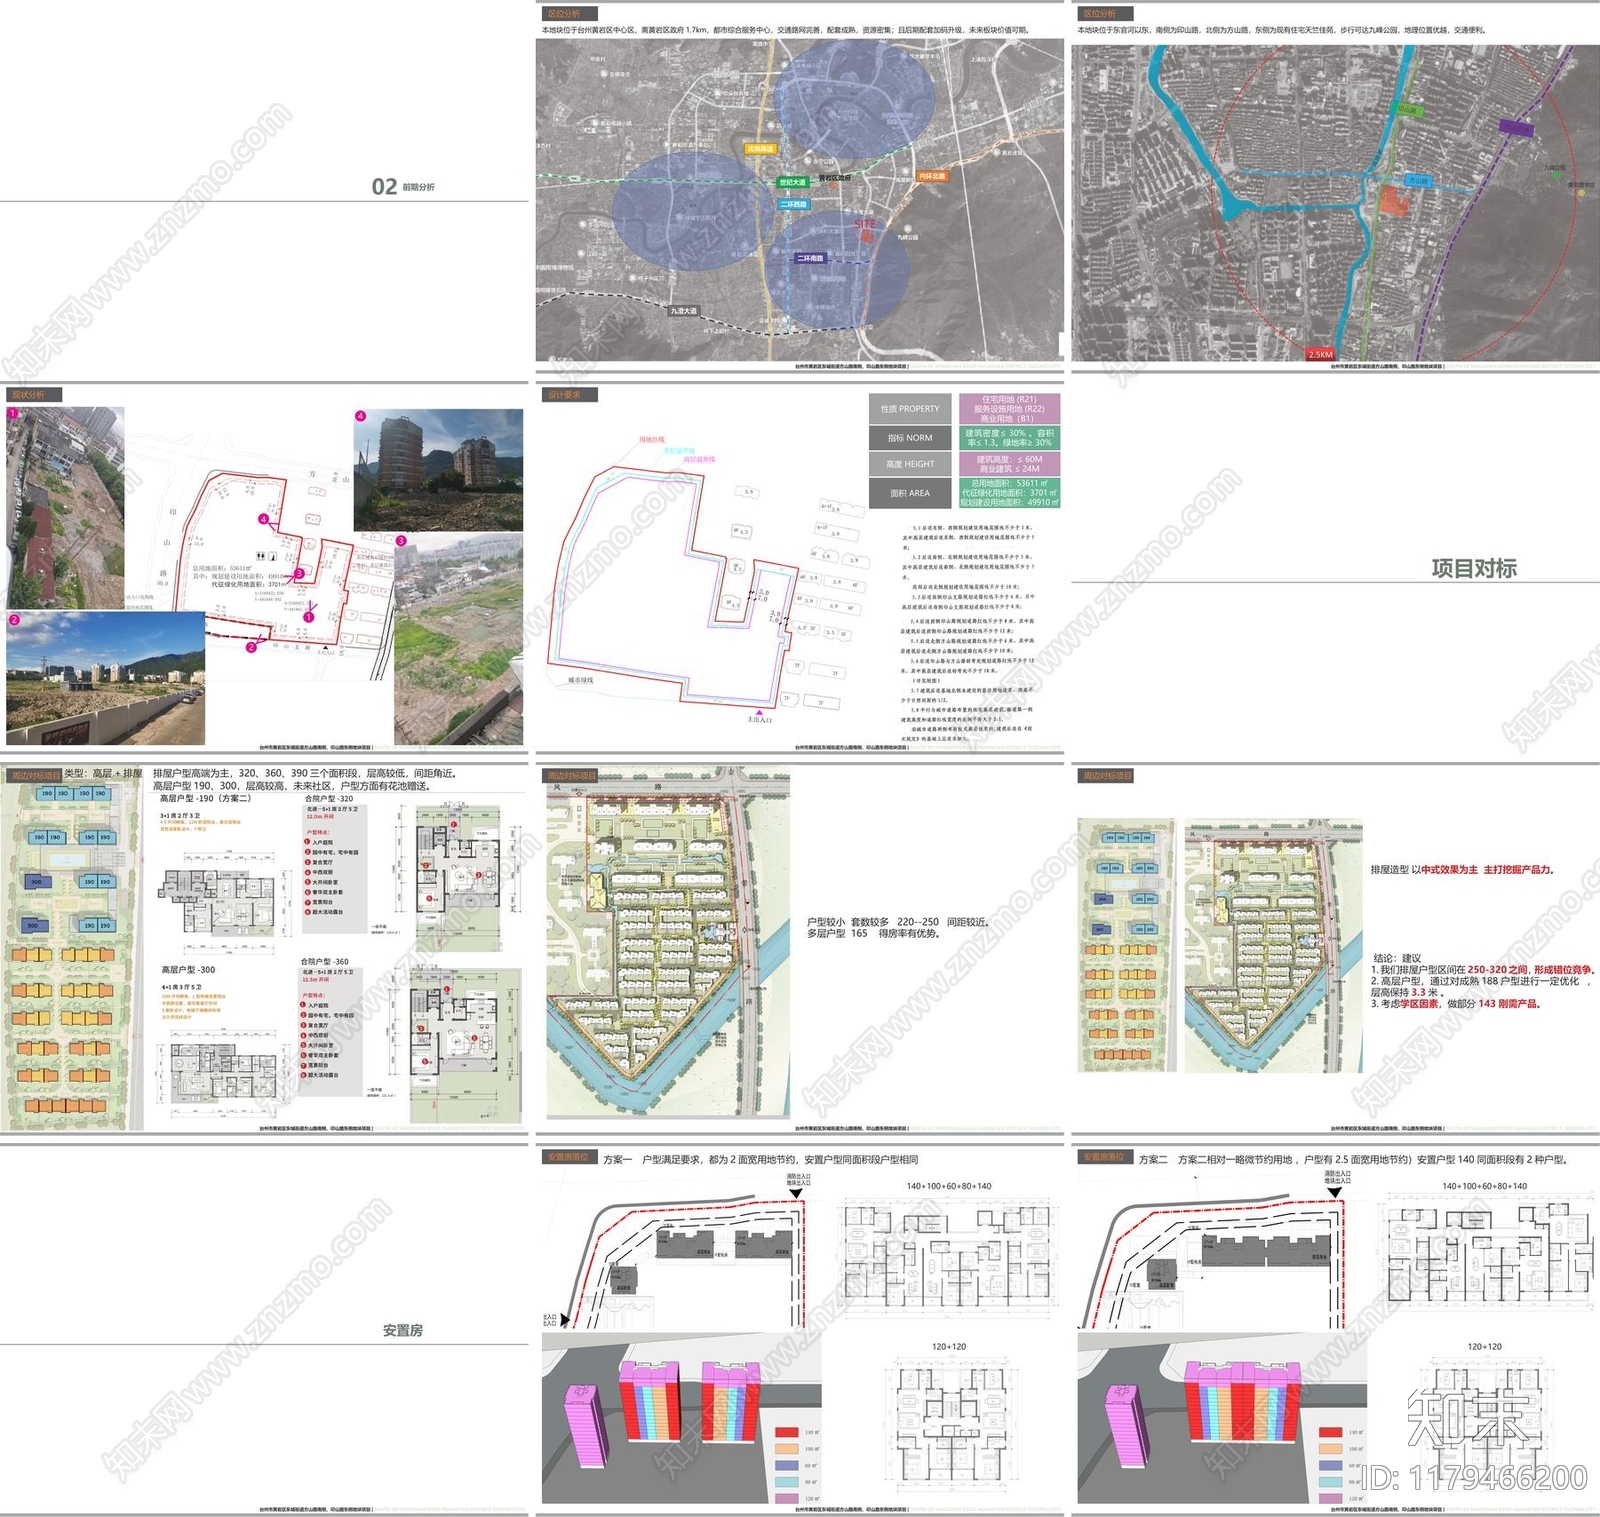
Task: Click red text "中式效果为主 主打挖掘产品力"
Action: 1487,870
